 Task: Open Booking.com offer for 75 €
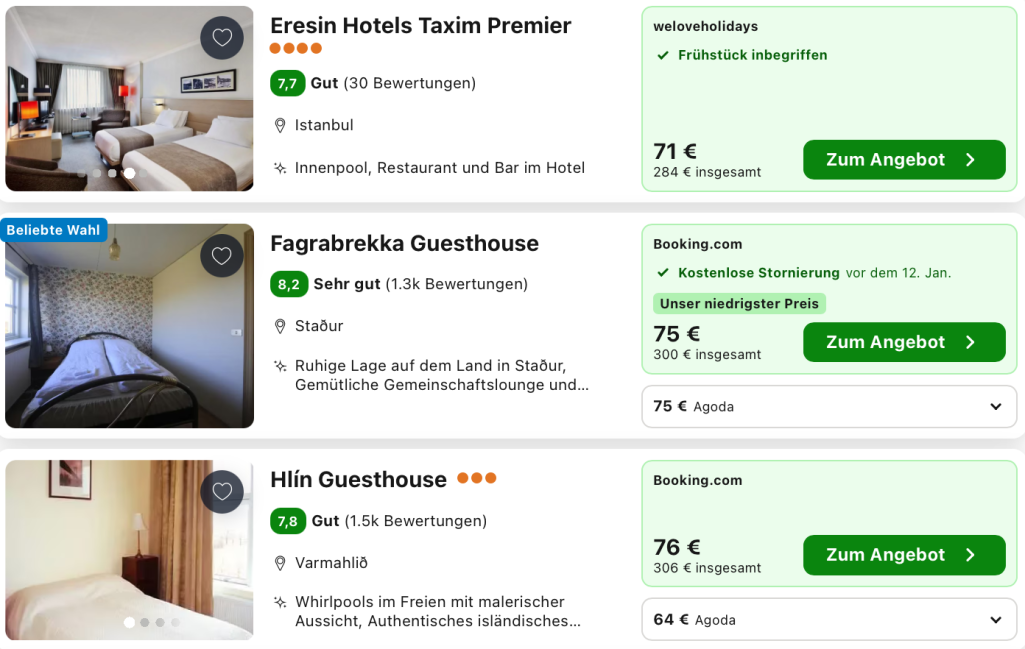click(x=904, y=342)
